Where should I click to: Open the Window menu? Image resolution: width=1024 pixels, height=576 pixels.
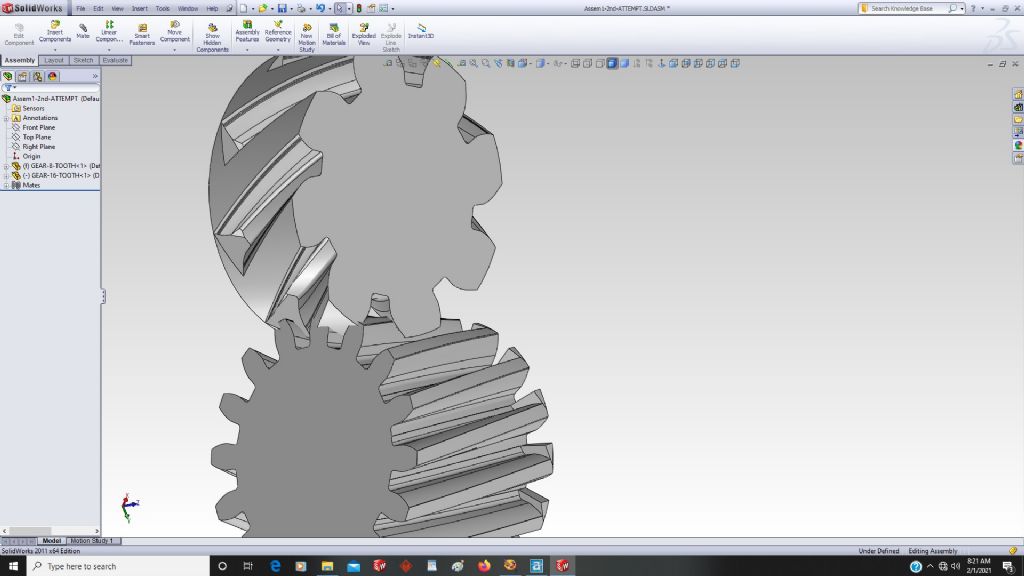click(188, 8)
